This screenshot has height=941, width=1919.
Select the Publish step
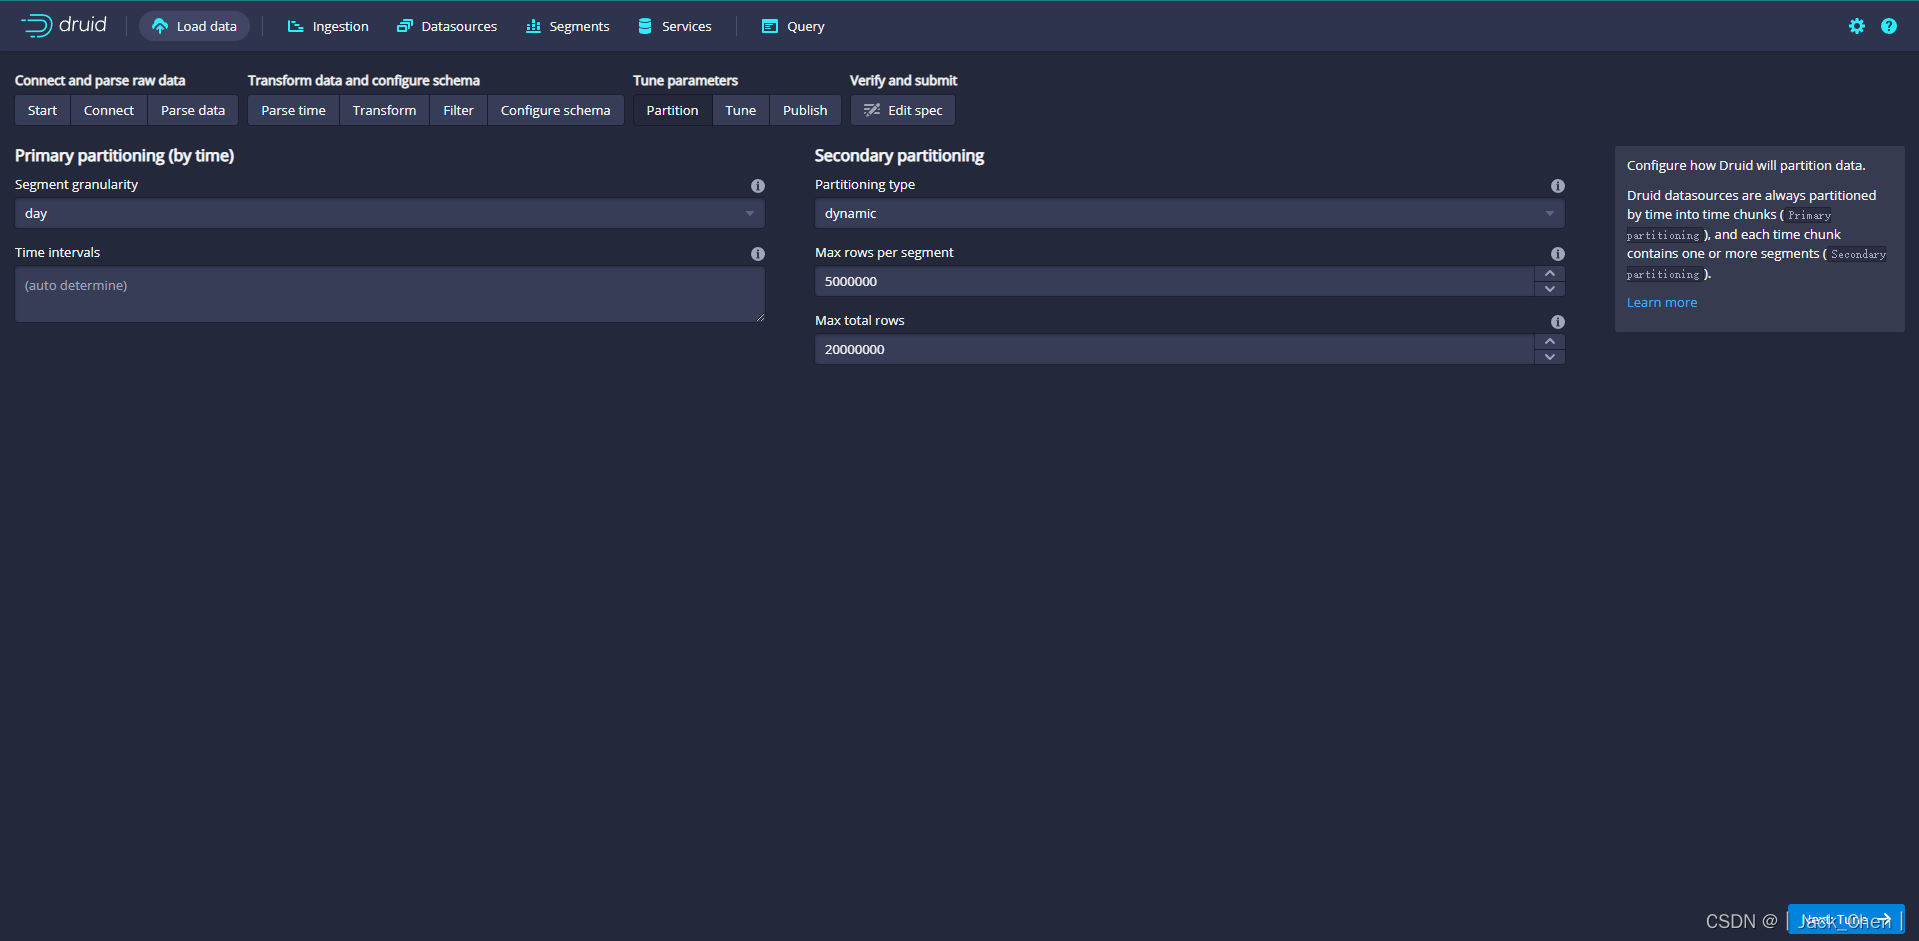pos(805,110)
